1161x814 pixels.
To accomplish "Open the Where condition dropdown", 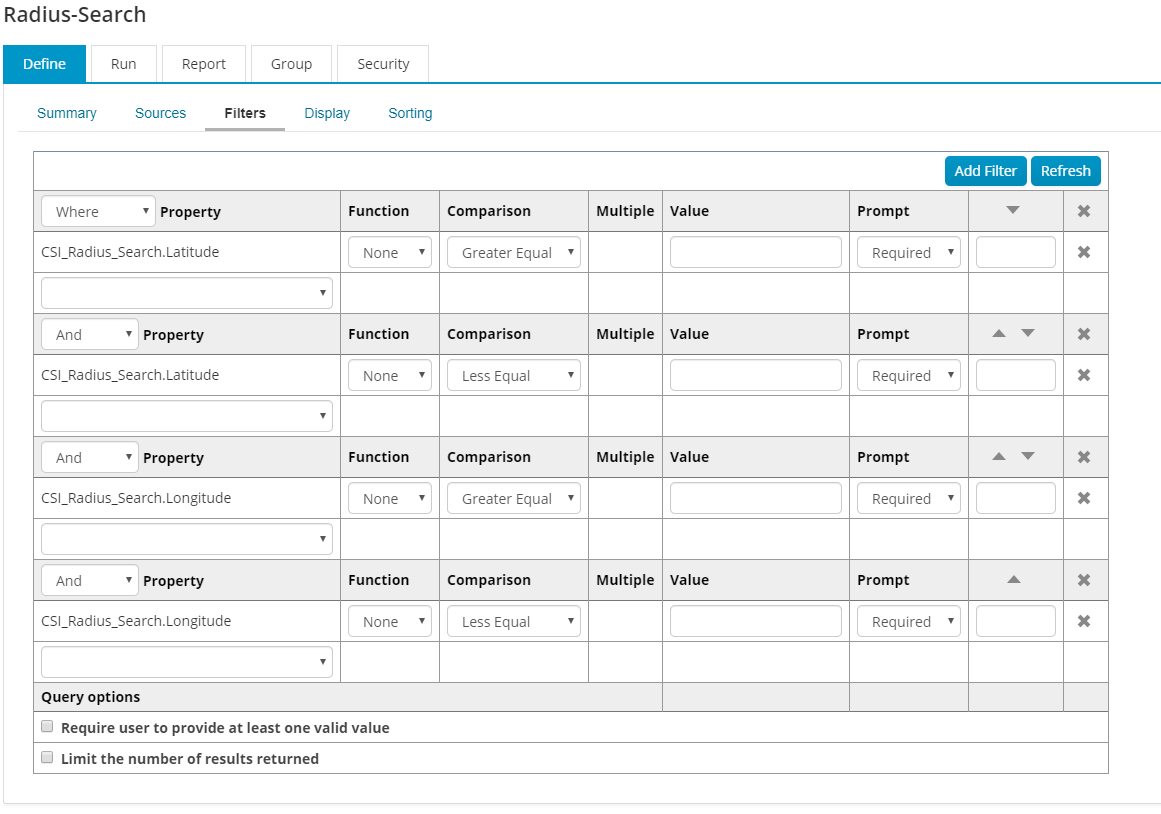I will pyautogui.click(x=98, y=211).
